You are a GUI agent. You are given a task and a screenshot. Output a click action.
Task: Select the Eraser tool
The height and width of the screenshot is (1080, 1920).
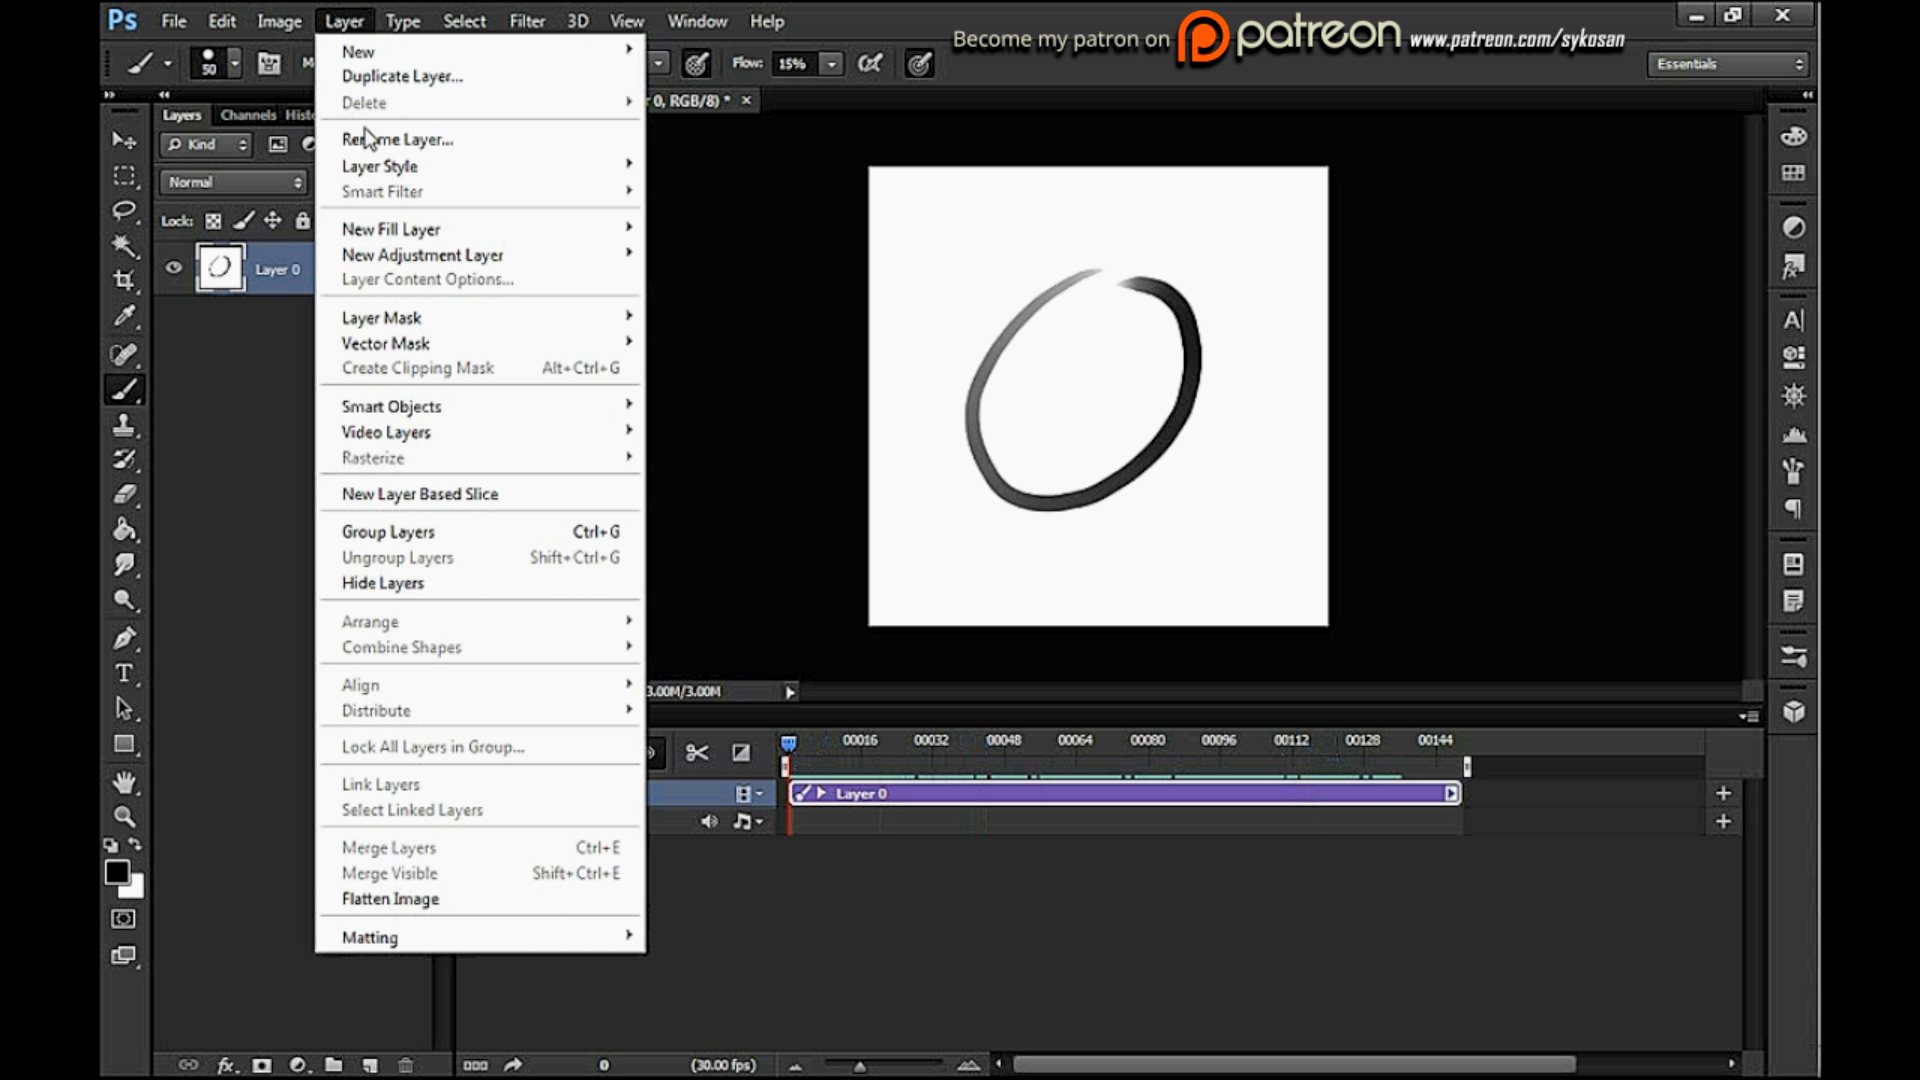click(125, 495)
